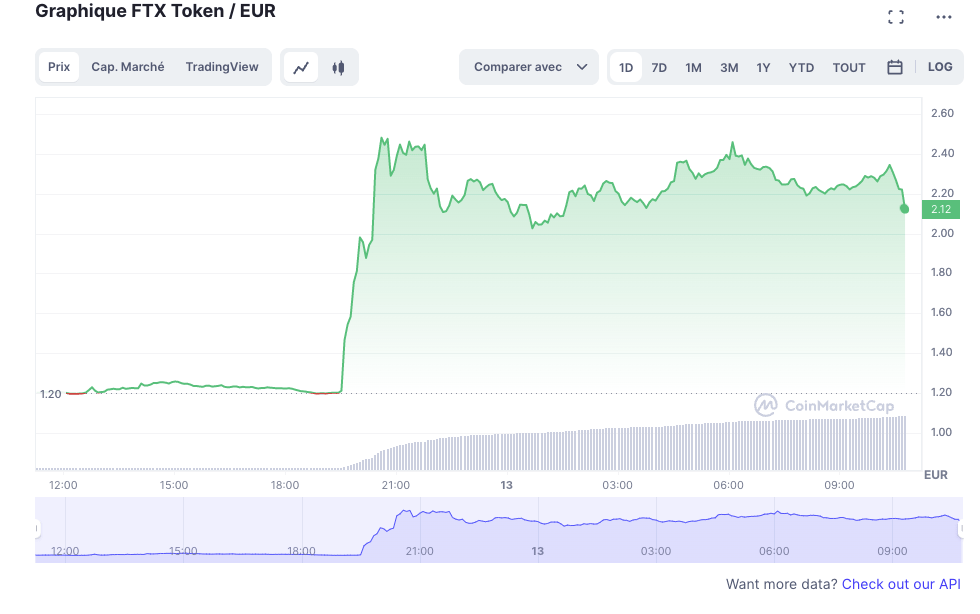The width and height of the screenshot is (980, 614).
Task: Grab the left handle of range navigator
Action: tap(37, 529)
